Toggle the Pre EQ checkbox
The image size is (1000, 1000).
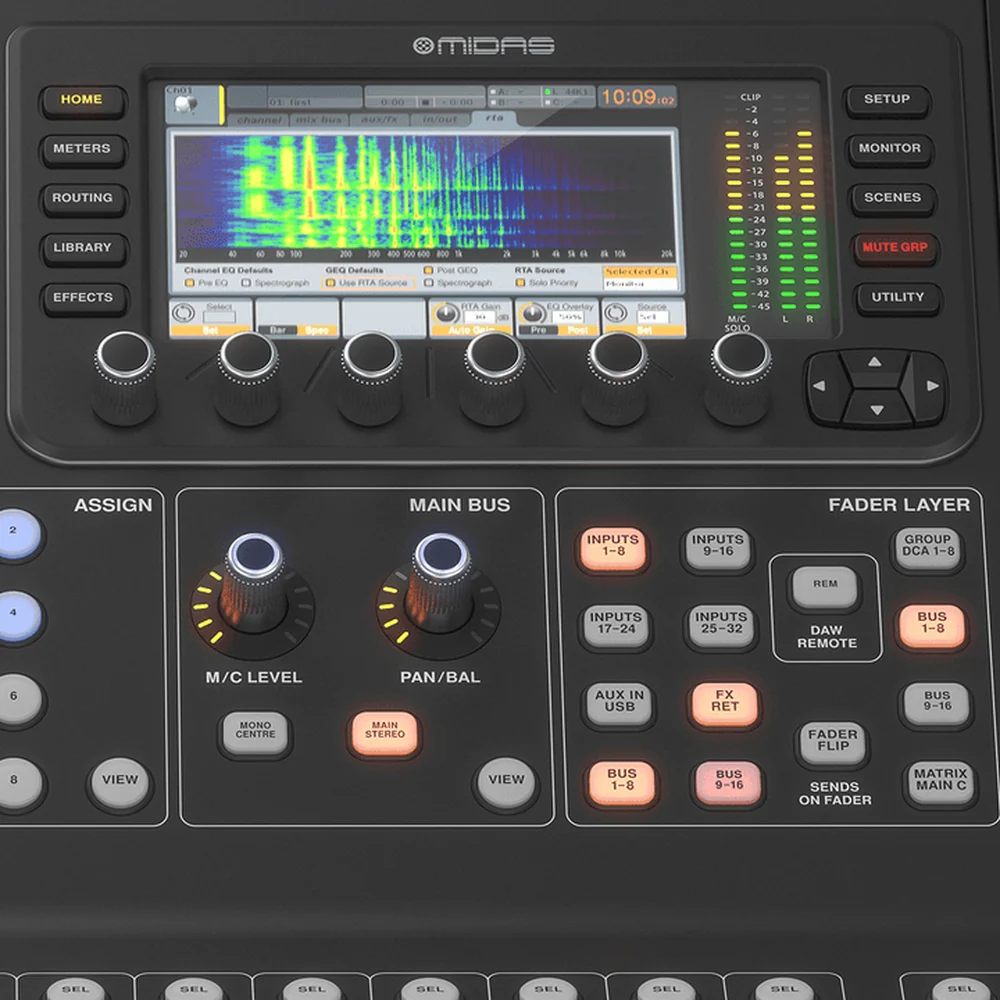[x=189, y=283]
